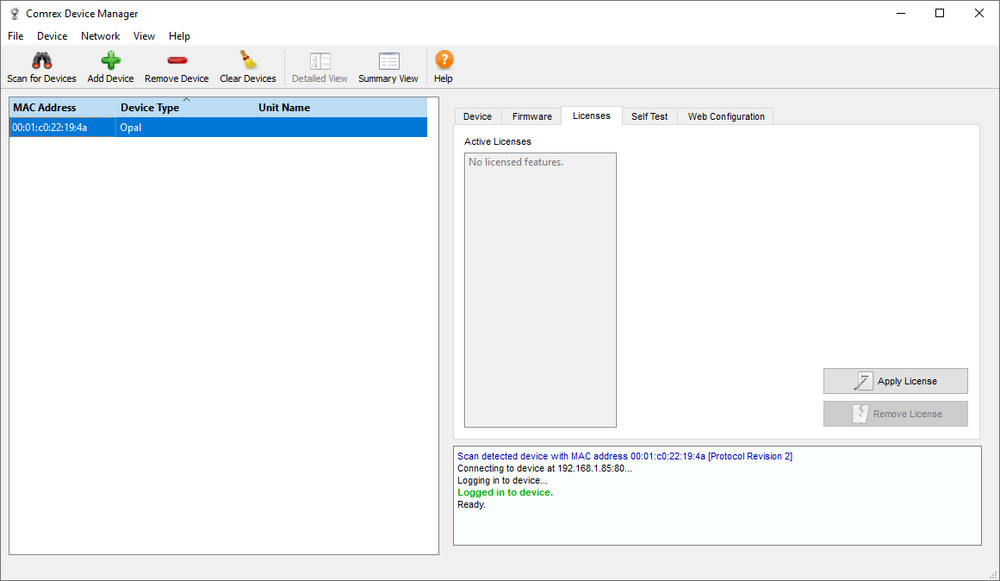
Task: Click the green plus Add Device icon
Action: (x=110, y=61)
